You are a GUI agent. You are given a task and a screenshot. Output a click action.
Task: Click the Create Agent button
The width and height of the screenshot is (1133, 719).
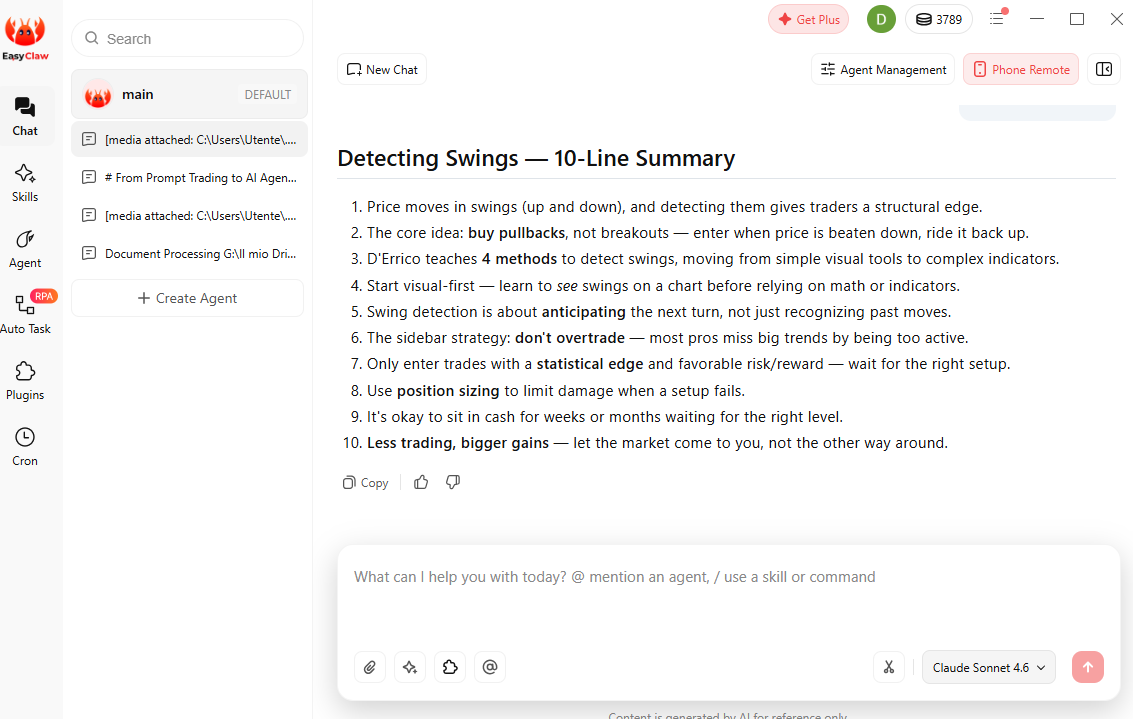[187, 298]
